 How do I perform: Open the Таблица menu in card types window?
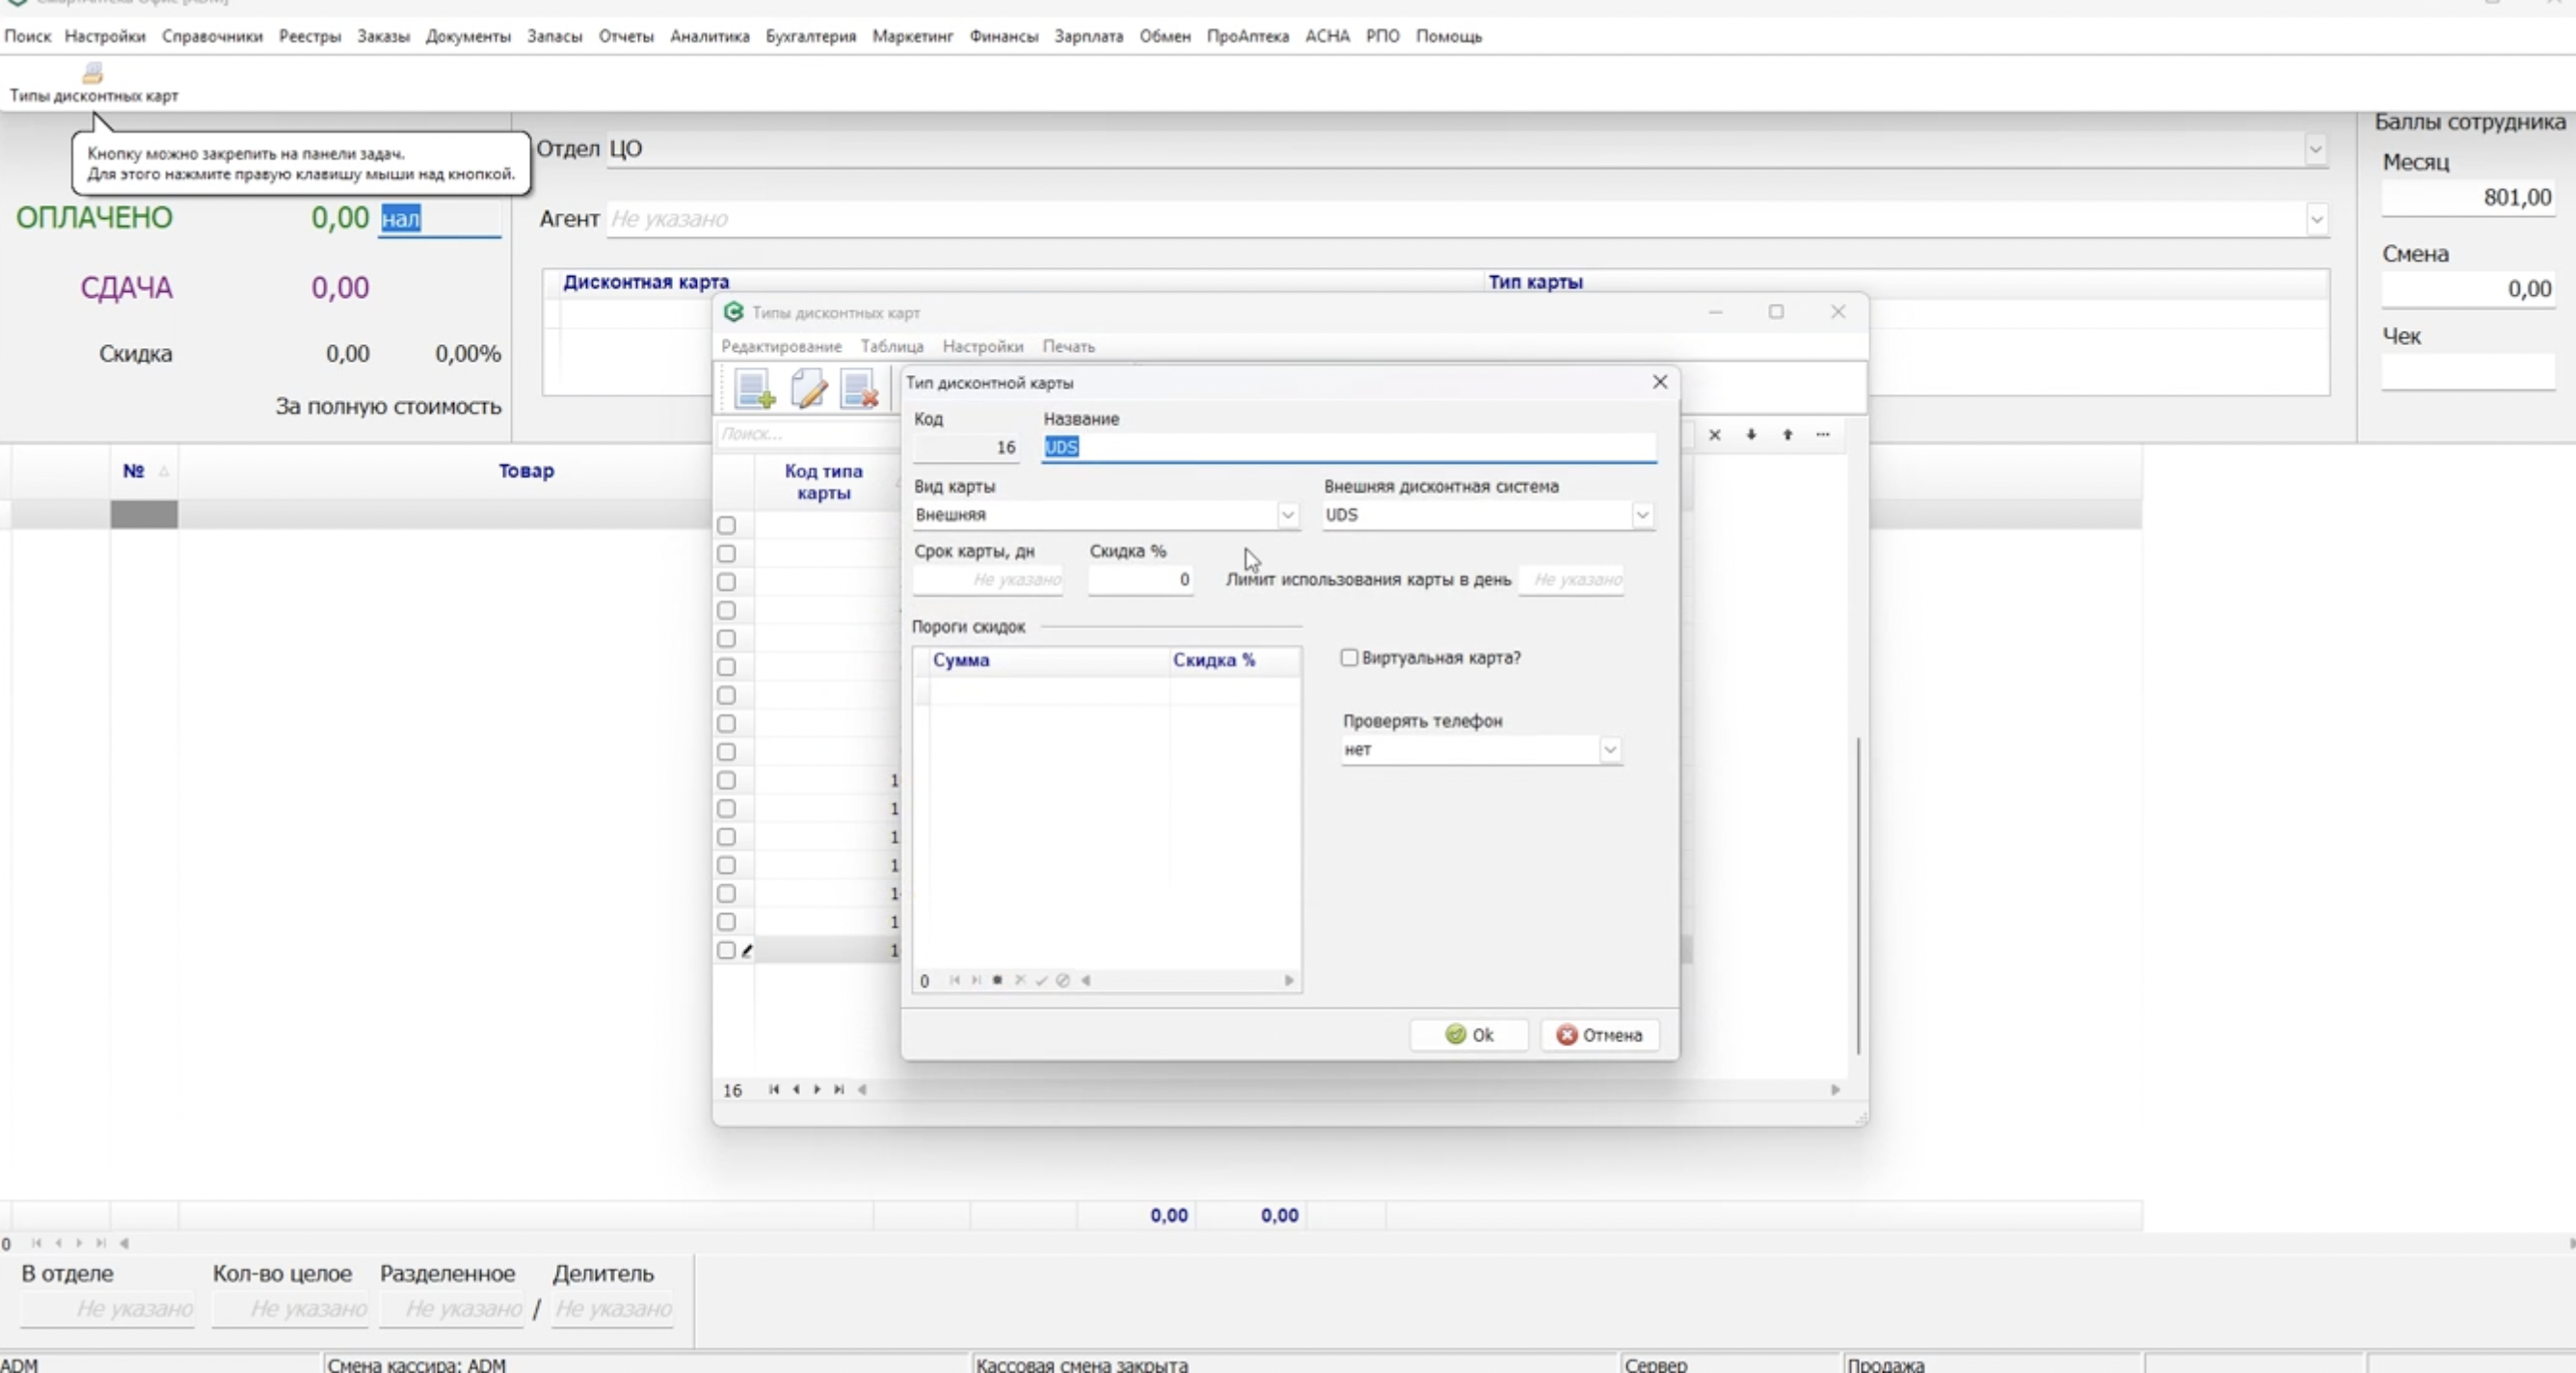tap(891, 346)
